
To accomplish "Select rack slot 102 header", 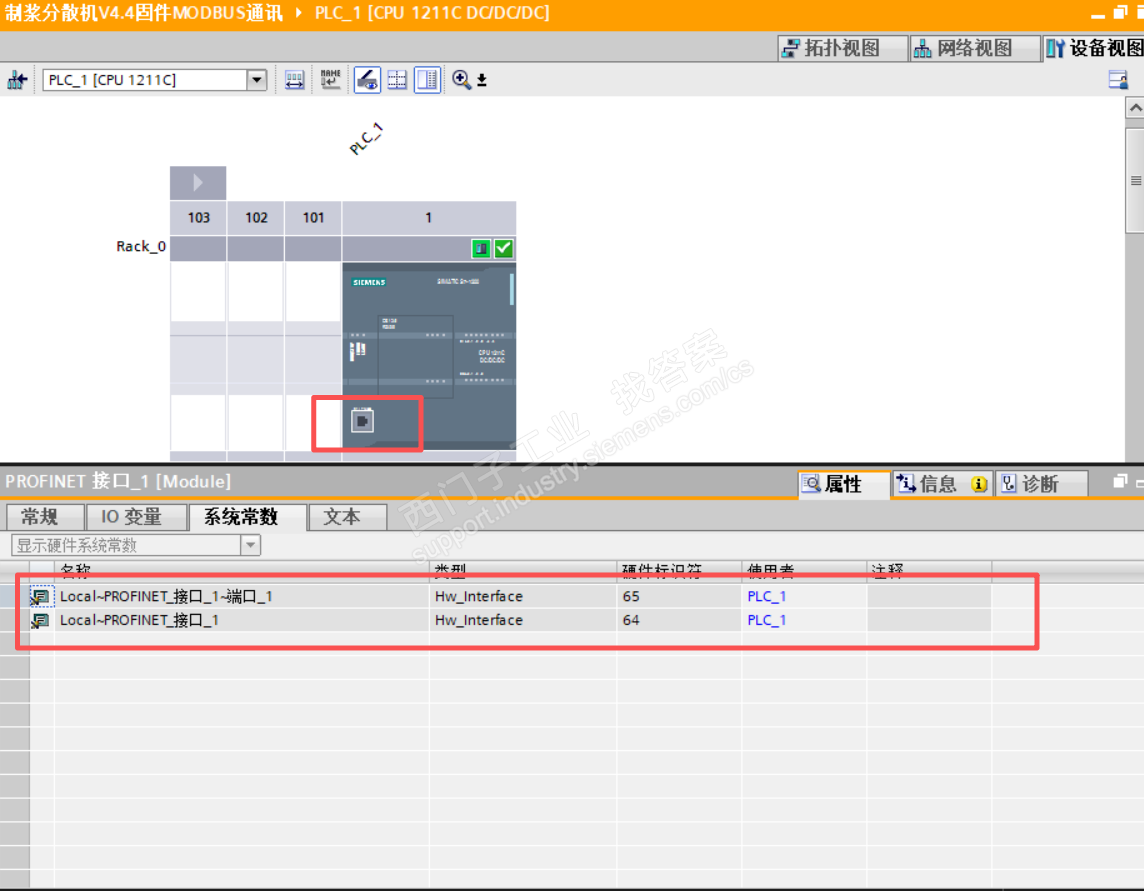I will [x=256, y=217].
